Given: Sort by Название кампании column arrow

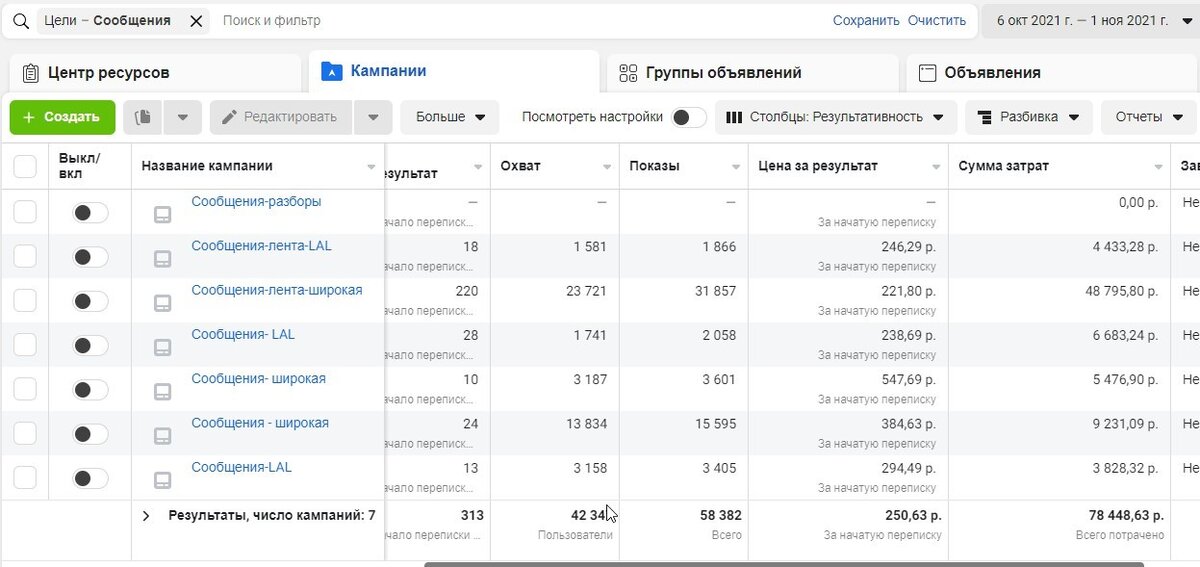Looking at the screenshot, I should point(372,167).
